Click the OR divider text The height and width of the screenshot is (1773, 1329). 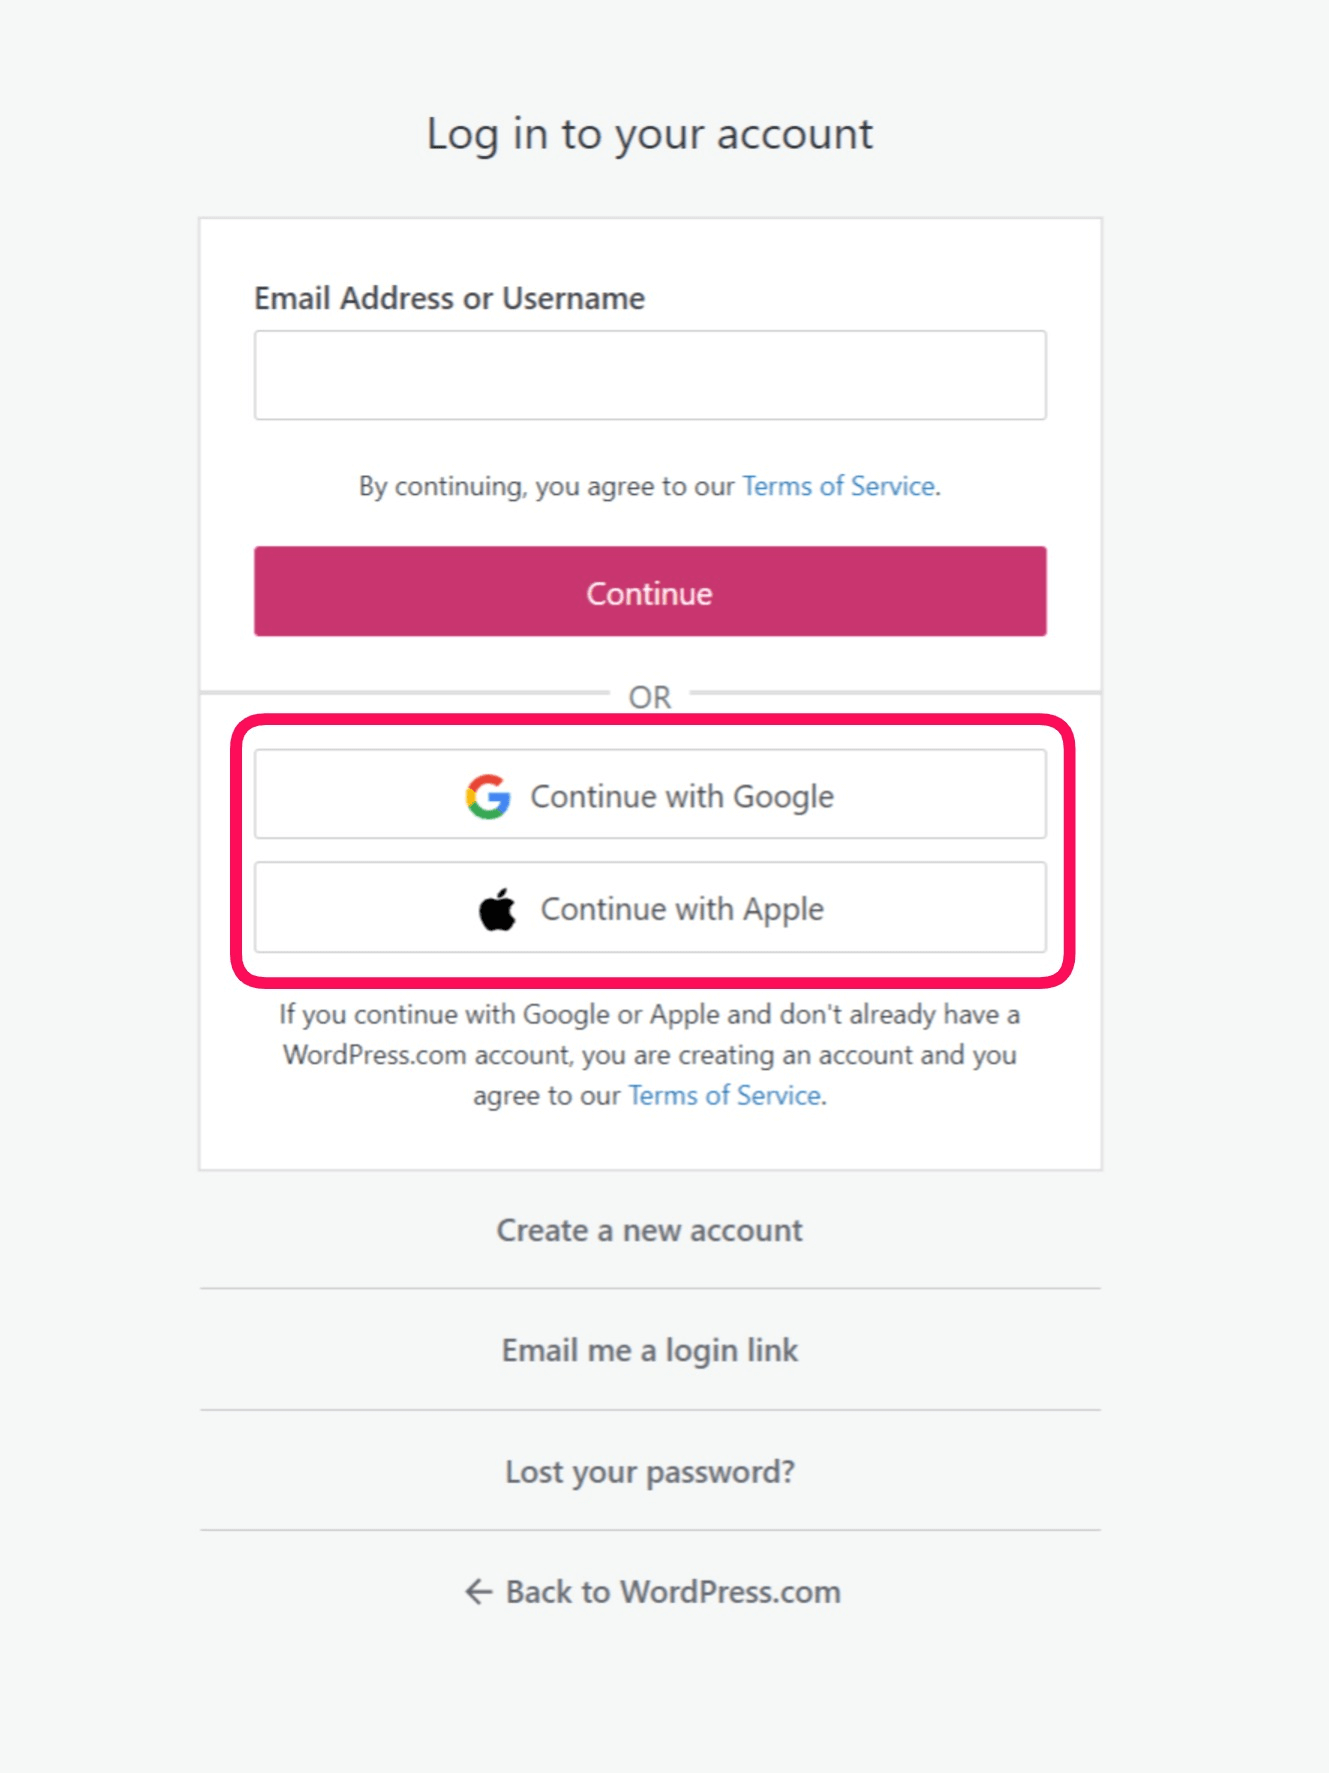click(x=650, y=697)
